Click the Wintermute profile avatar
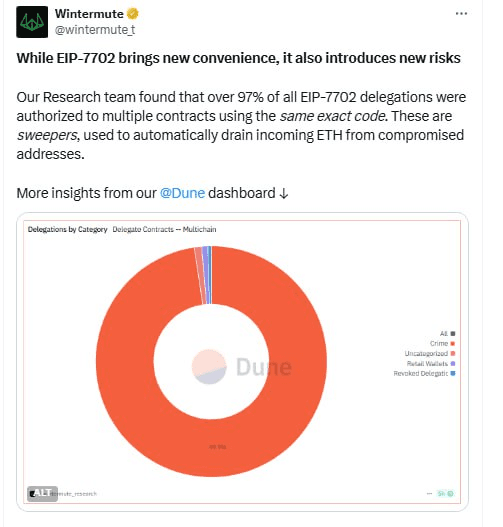The height and width of the screenshot is (527, 503). pos(32,22)
